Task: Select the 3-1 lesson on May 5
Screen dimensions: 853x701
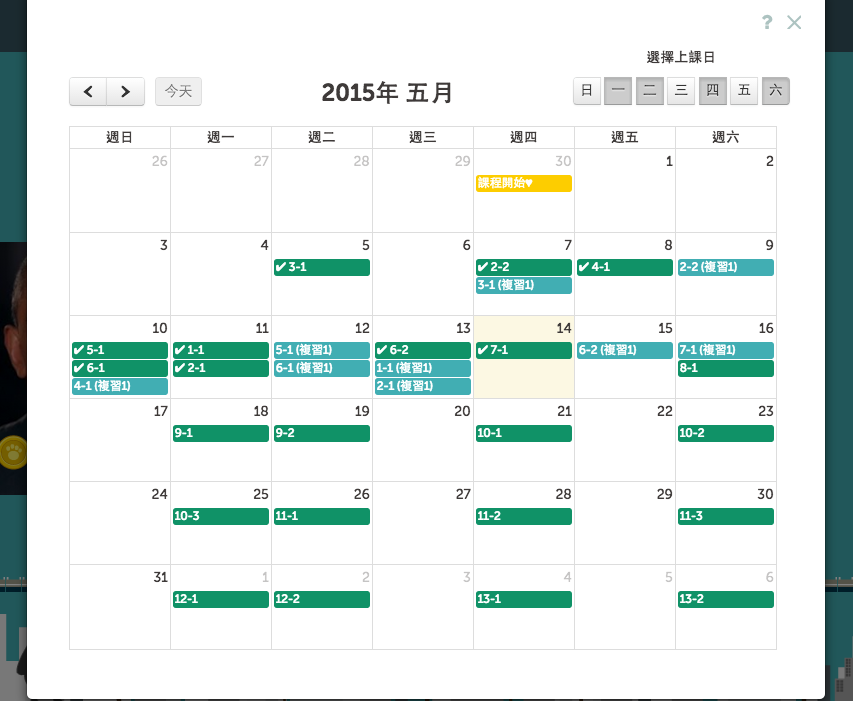Action: [x=321, y=267]
